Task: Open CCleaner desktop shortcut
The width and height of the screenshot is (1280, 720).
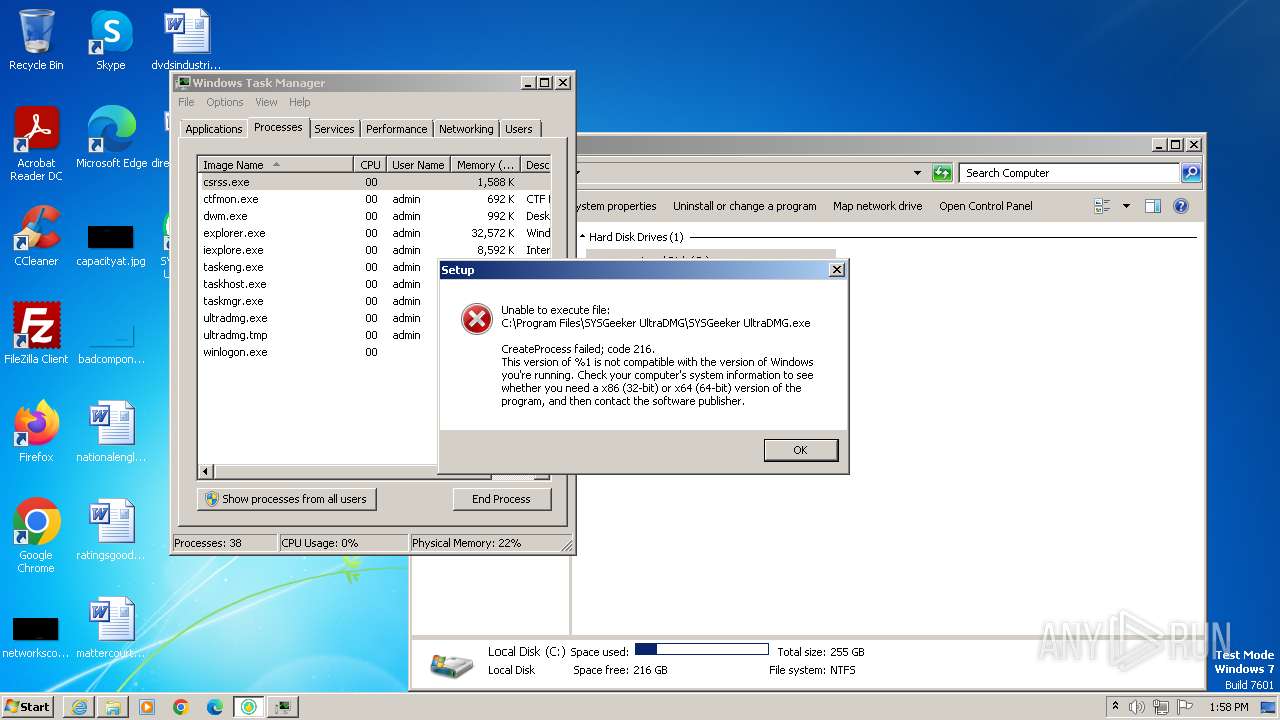Action: (36, 236)
